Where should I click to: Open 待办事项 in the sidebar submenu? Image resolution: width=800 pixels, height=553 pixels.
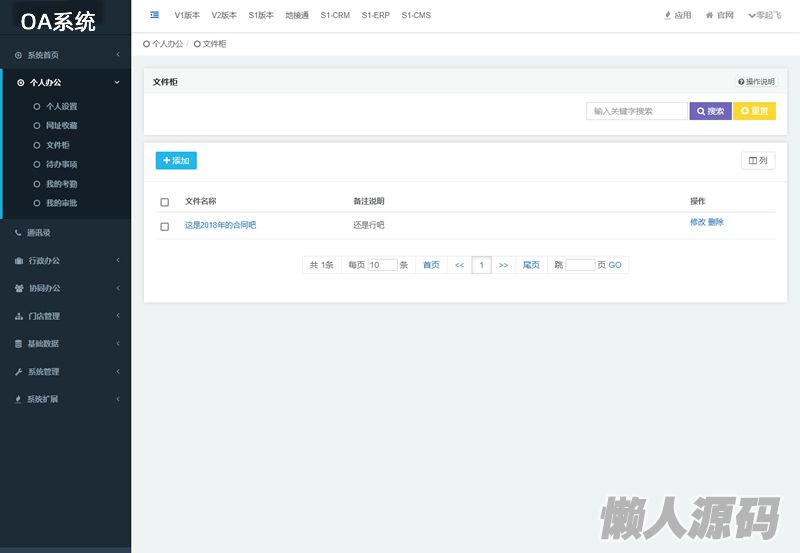tap(61, 164)
